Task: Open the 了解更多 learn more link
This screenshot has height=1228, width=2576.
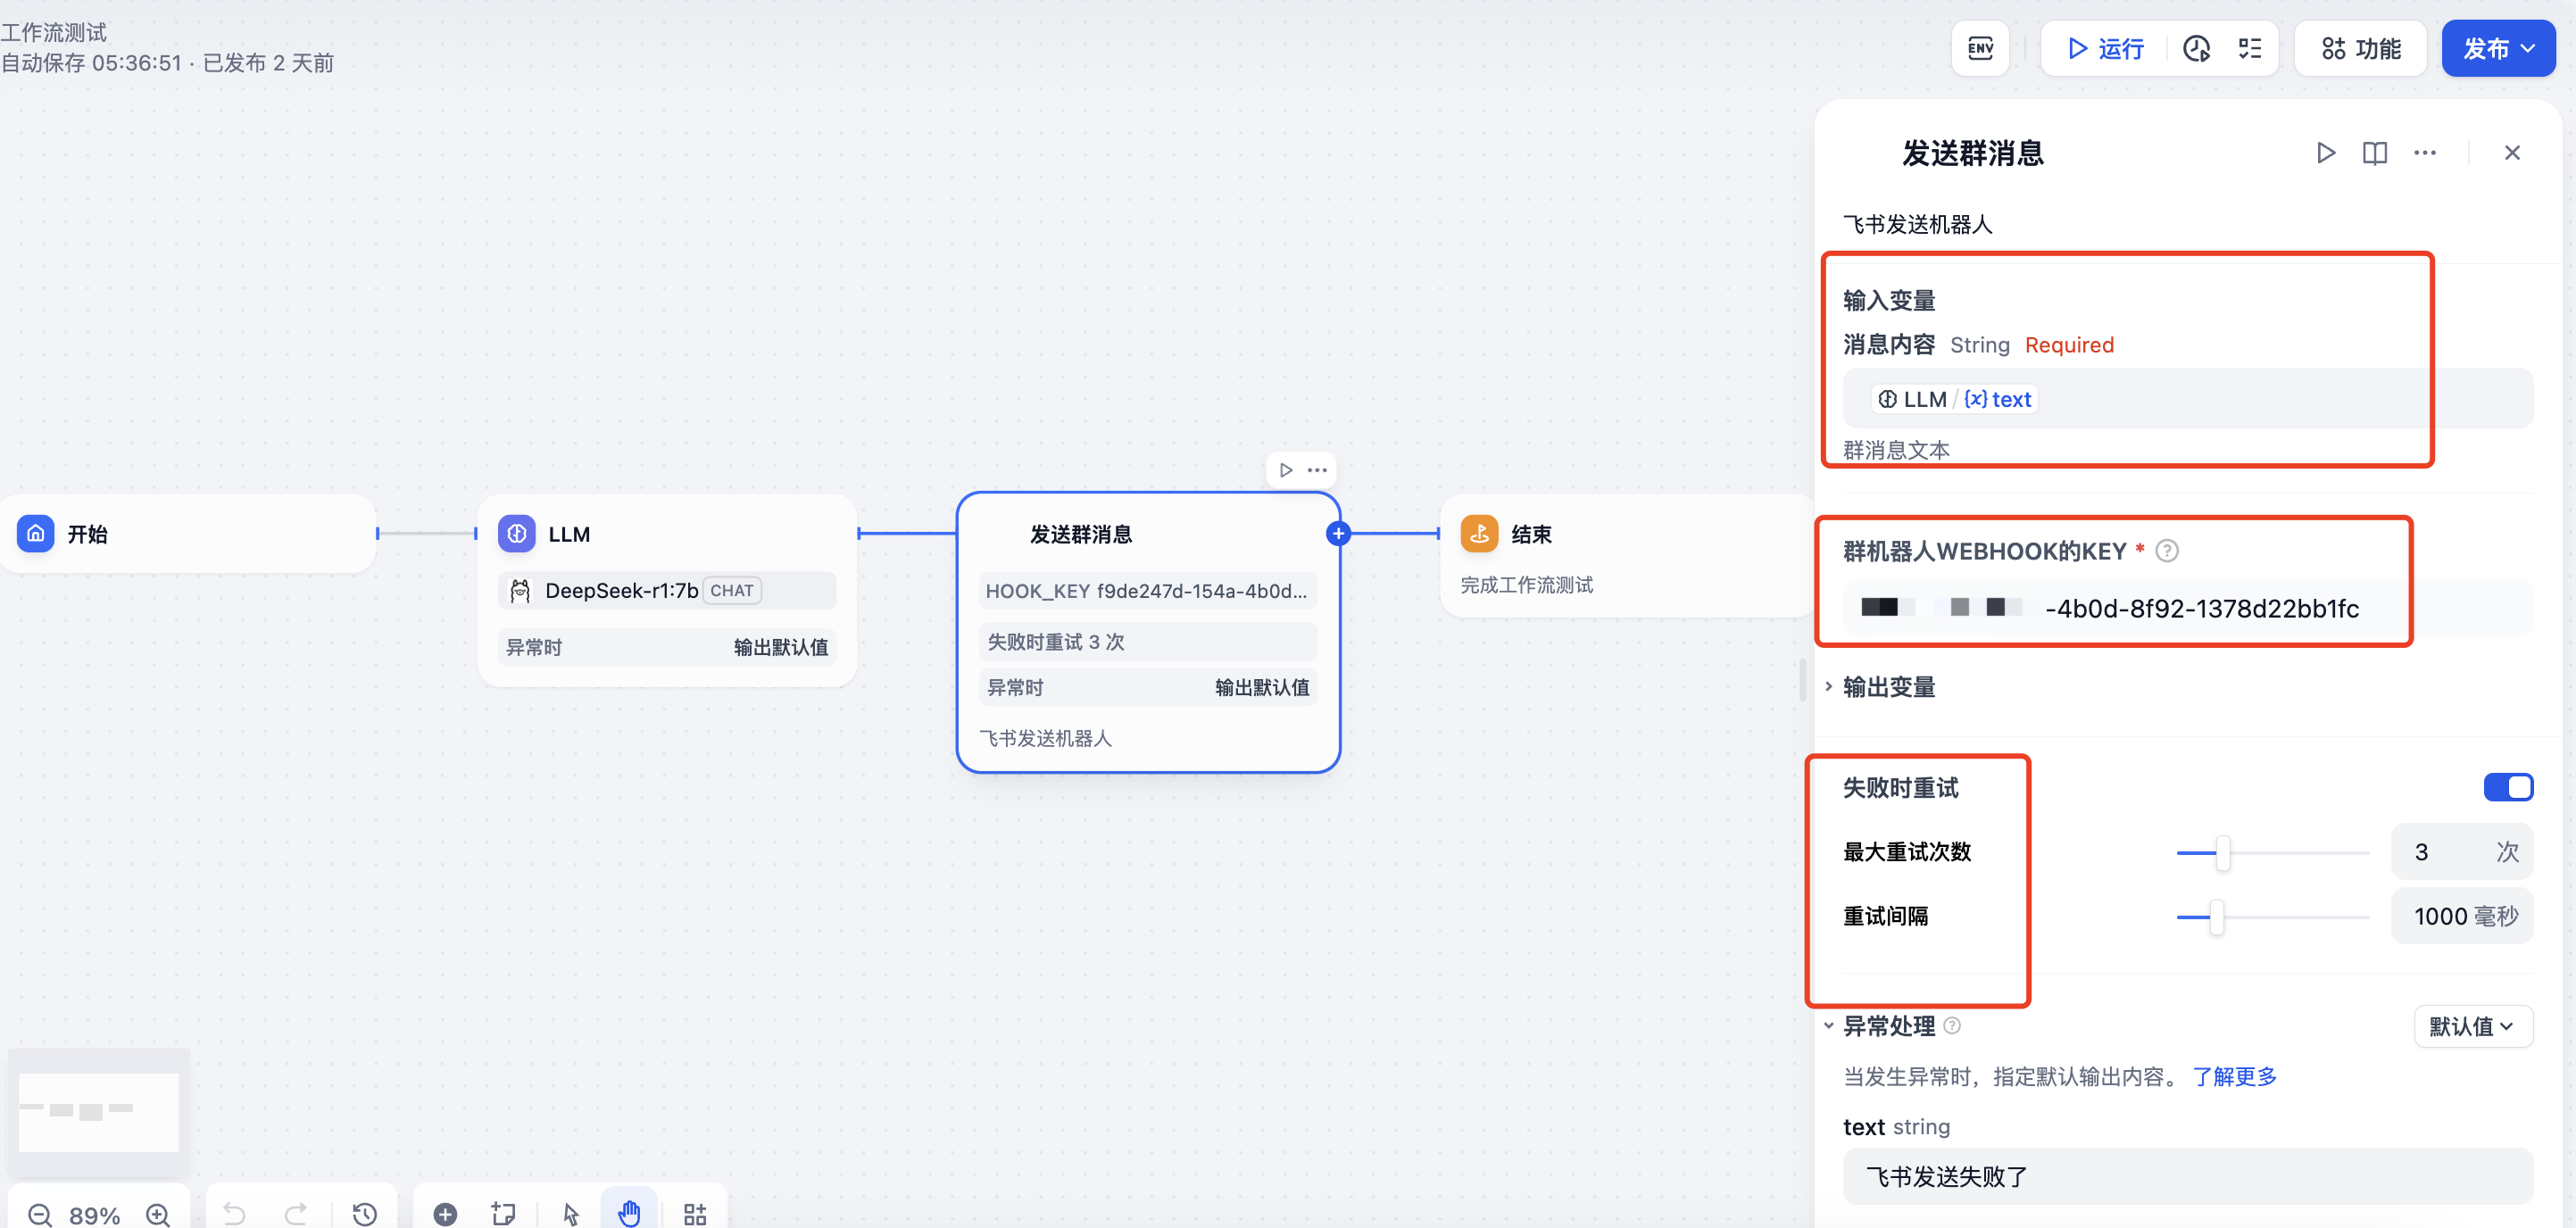Action: click(2234, 1076)
